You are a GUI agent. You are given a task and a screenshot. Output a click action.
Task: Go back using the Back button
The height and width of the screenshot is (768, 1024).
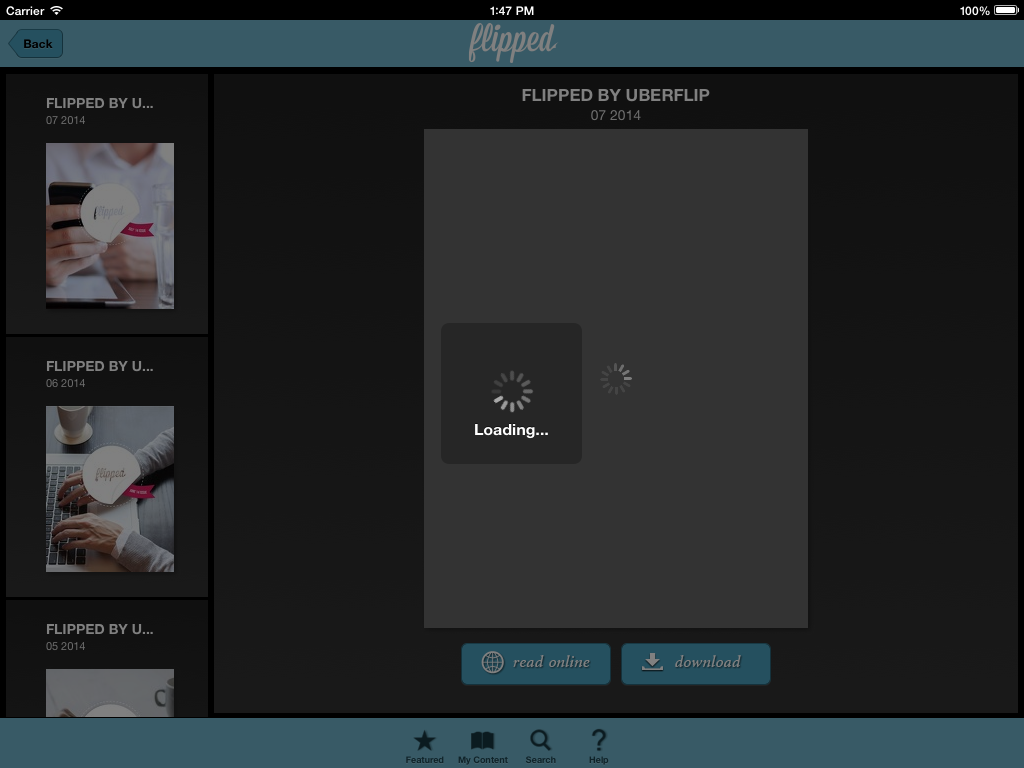pyautogui.click(x=36, y=44)
